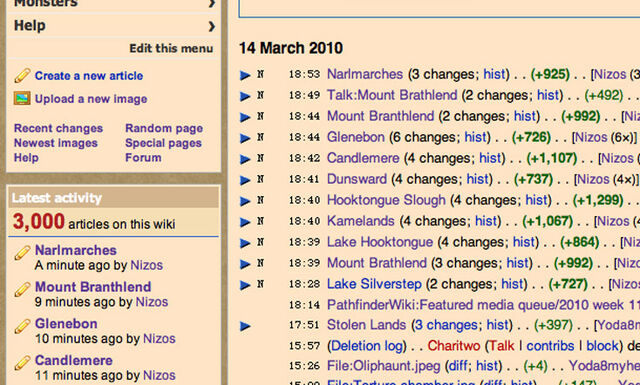Expand the Help menu chevron
The image size is (640, 385).
pos(211,27)
